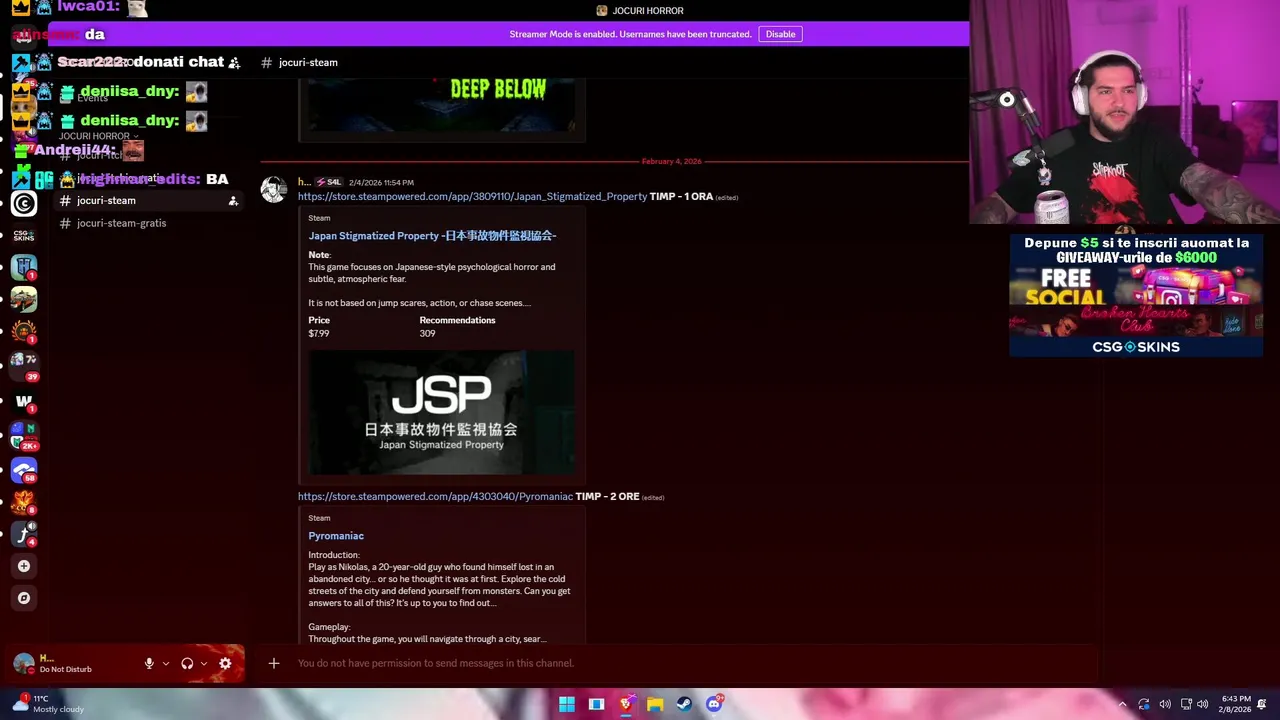Open the orange laurel server icon
Image resolution: width=1280 pixels, height=720 pixels.
tap(24, 331)
